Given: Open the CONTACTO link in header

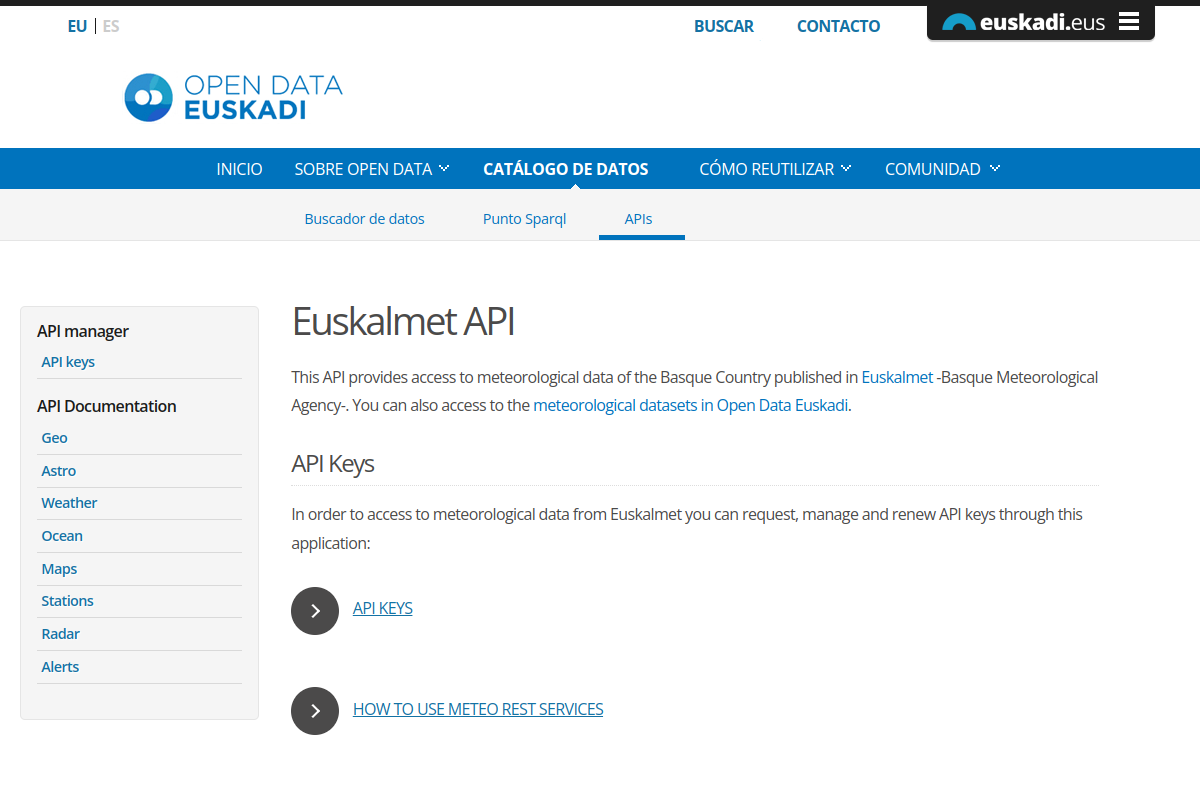Looking at the screenshot, I should 838,26.
